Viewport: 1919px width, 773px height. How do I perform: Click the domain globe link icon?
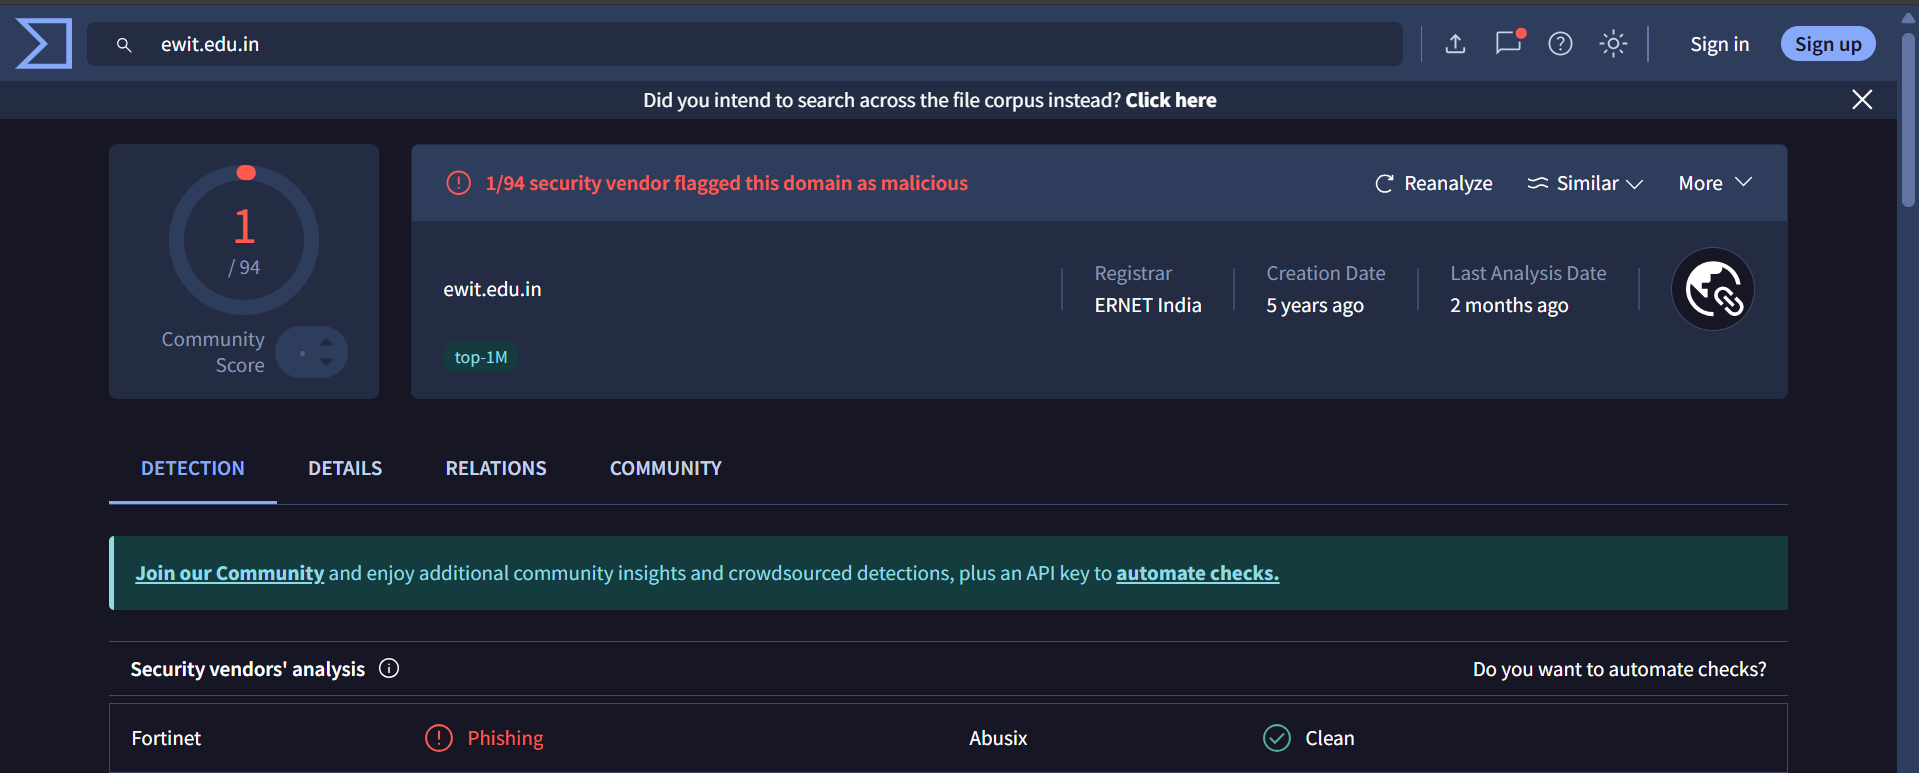1713,289
